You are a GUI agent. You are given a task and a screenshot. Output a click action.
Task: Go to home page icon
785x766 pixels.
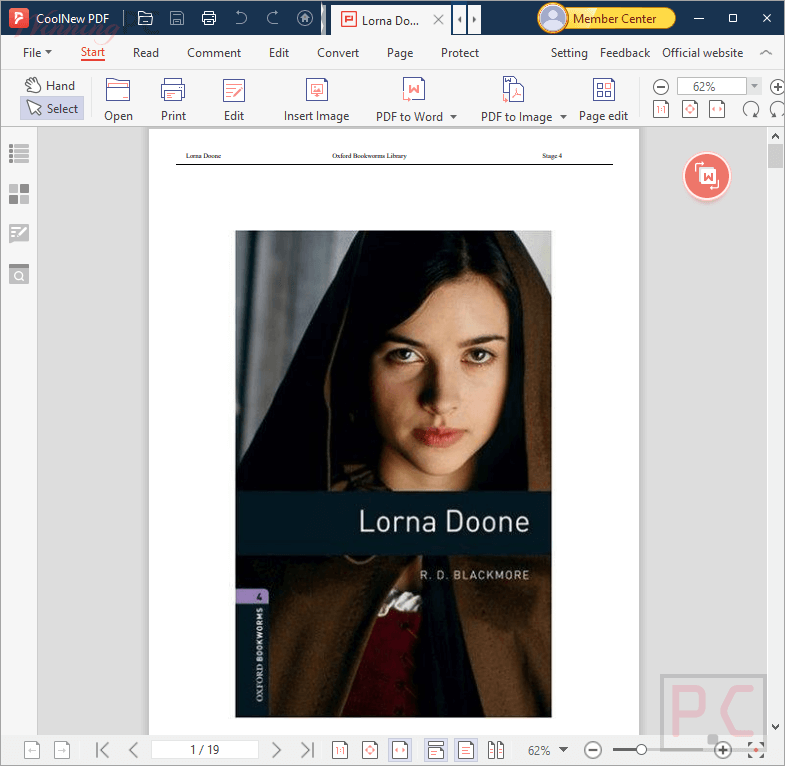pos(305,19)
